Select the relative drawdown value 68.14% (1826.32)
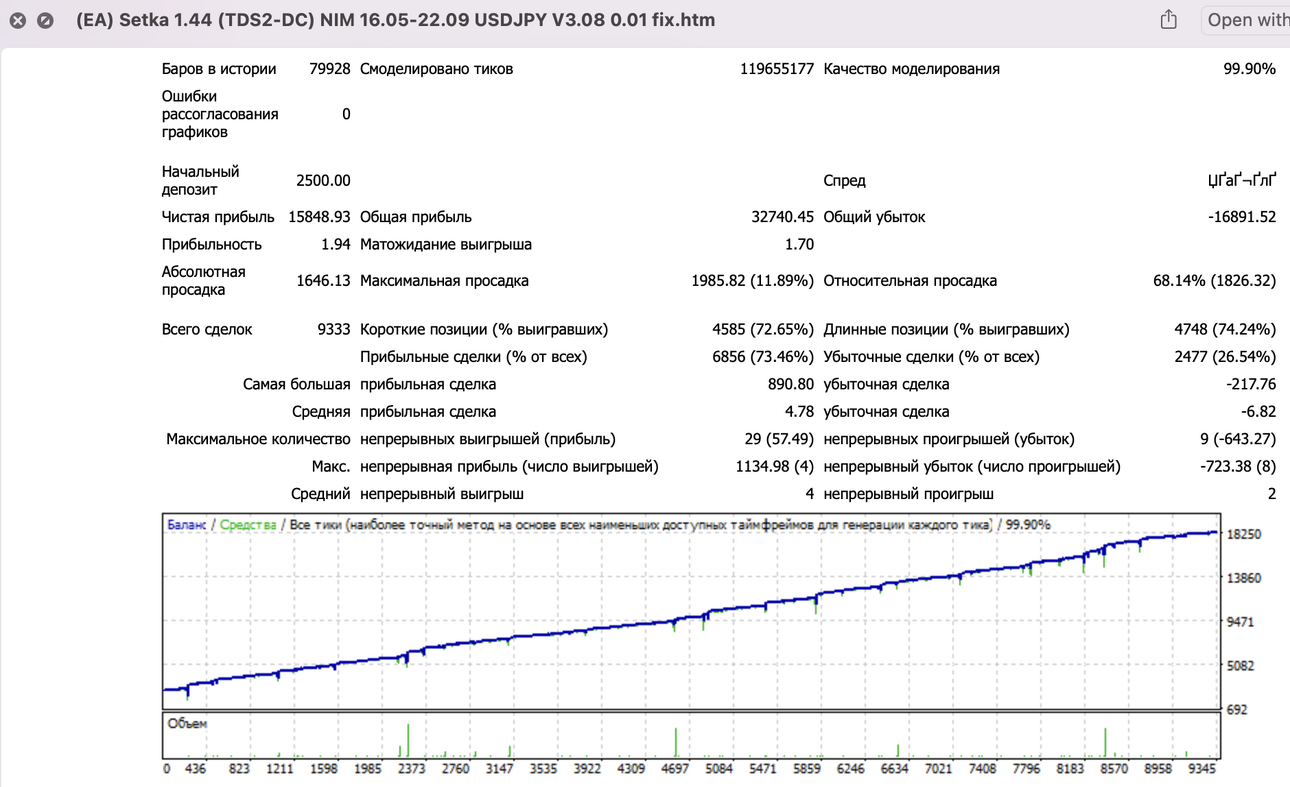1290x787 pixels. (1215, 281)
